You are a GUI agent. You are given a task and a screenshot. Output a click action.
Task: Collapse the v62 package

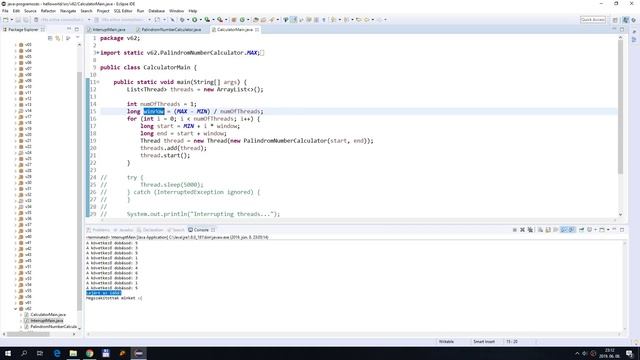(16, 309)
